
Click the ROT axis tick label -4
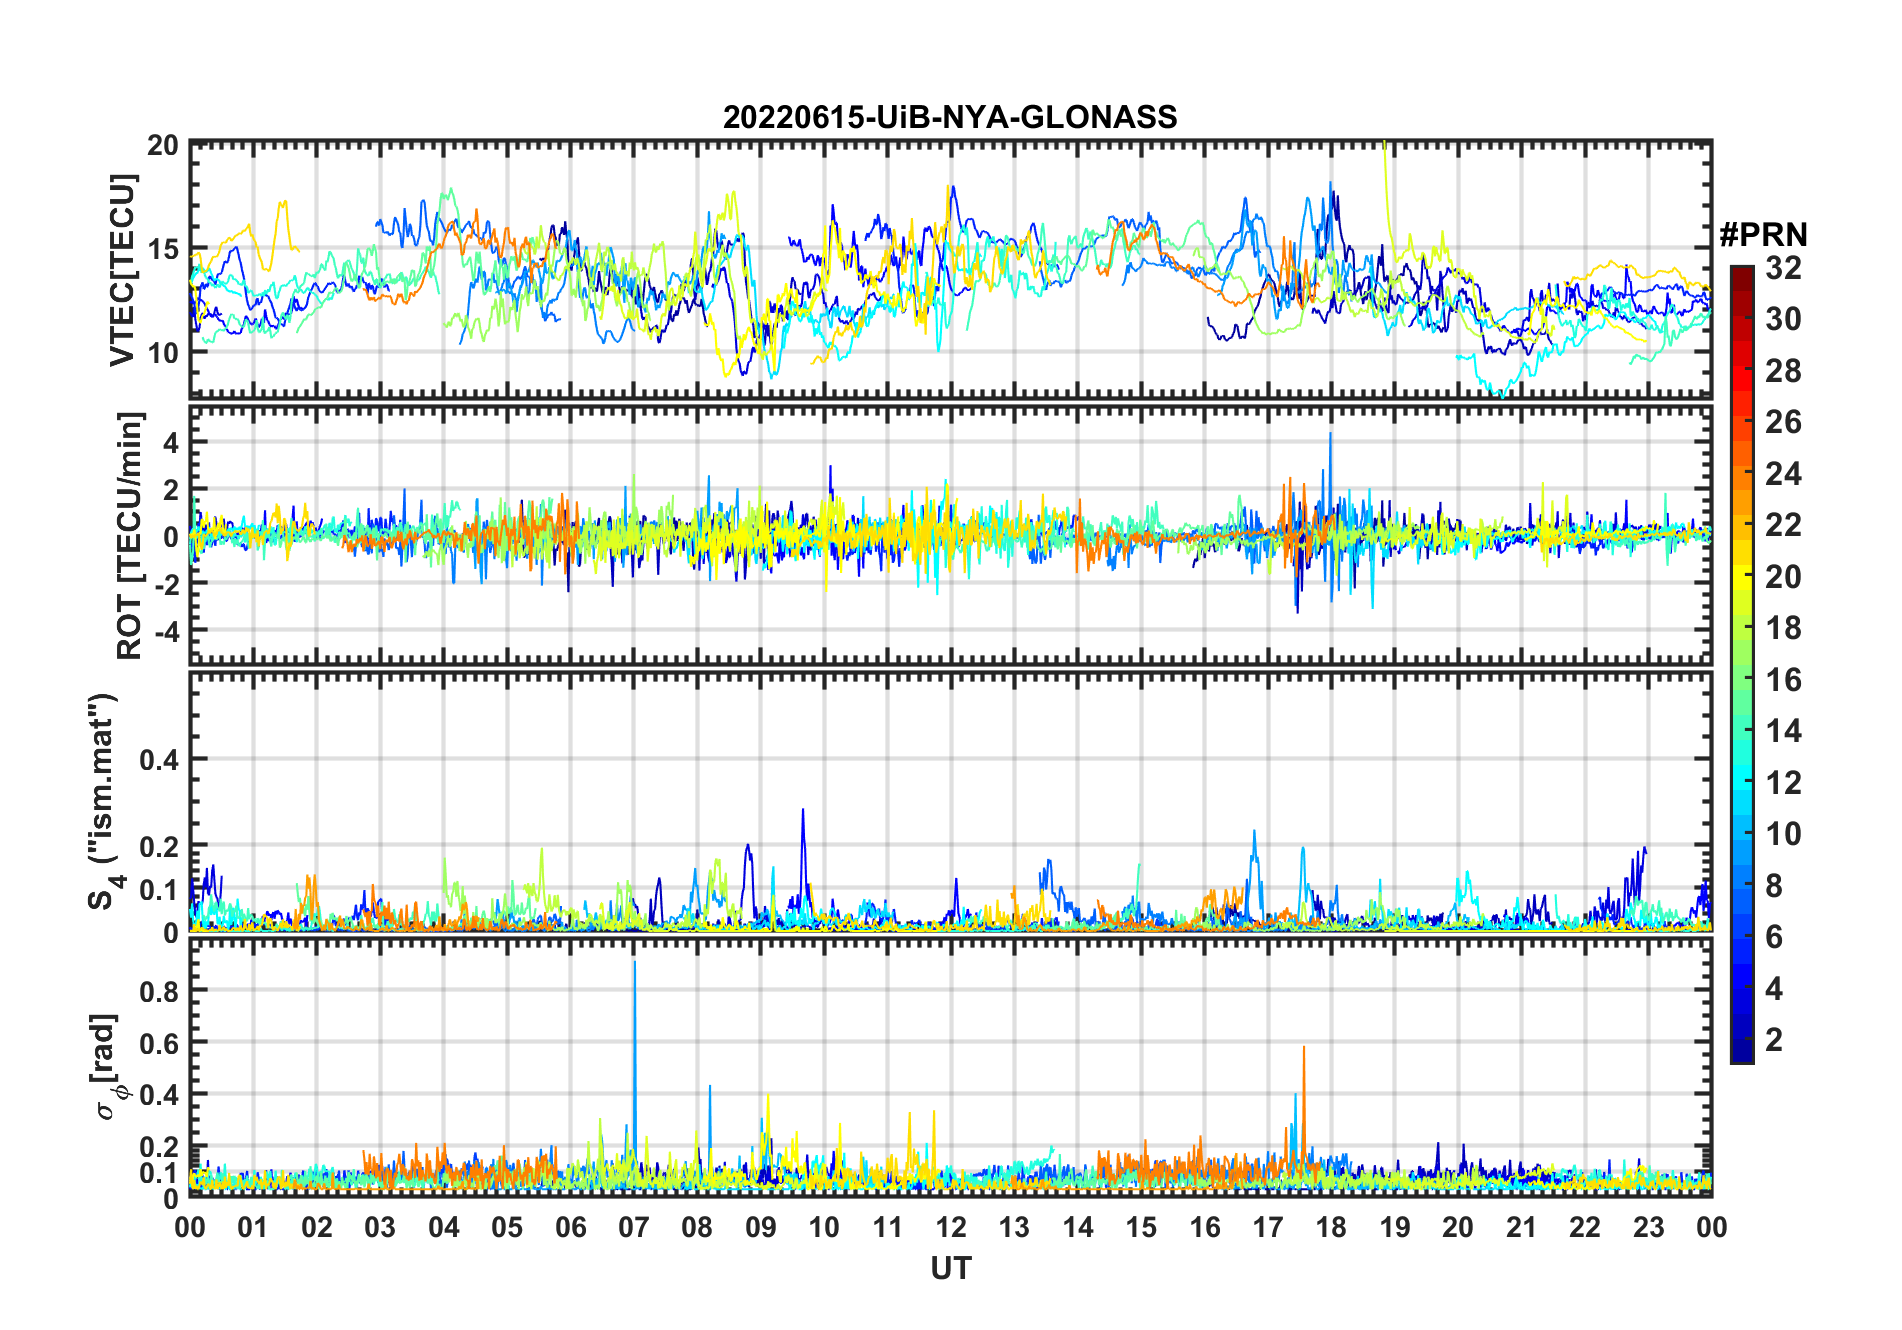(x=167, y=630)
